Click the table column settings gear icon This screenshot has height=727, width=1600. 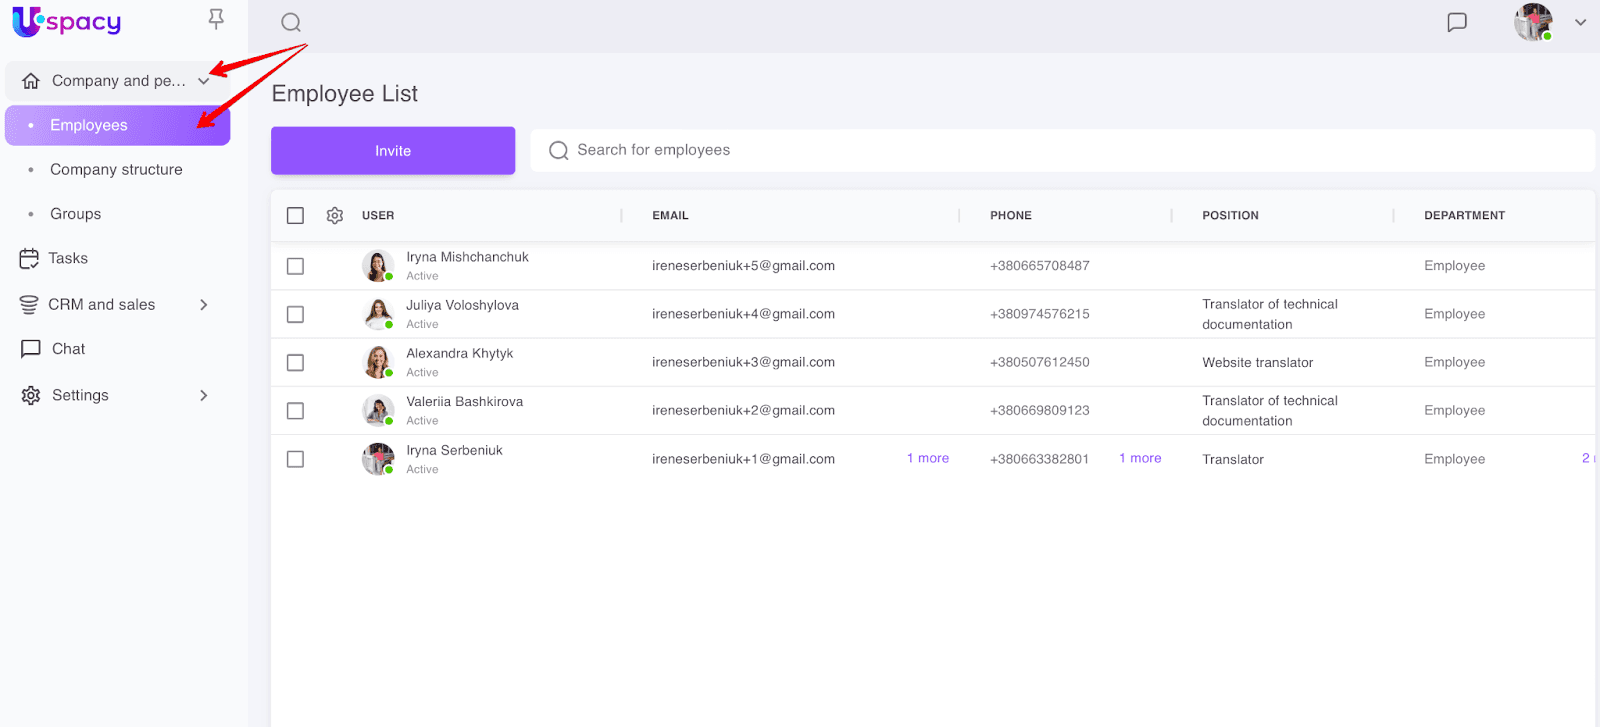pyautogui.click(x=335, y=215)
